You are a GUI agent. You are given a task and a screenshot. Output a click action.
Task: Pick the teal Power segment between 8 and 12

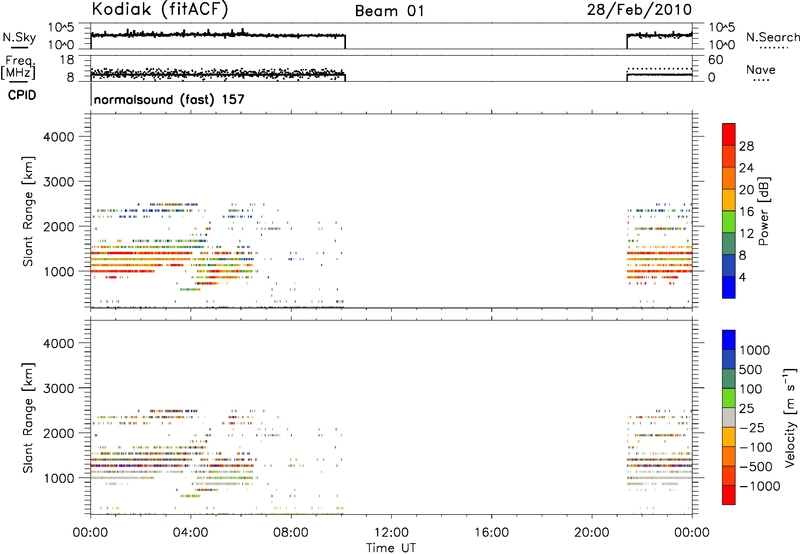(x=729, y=244)
